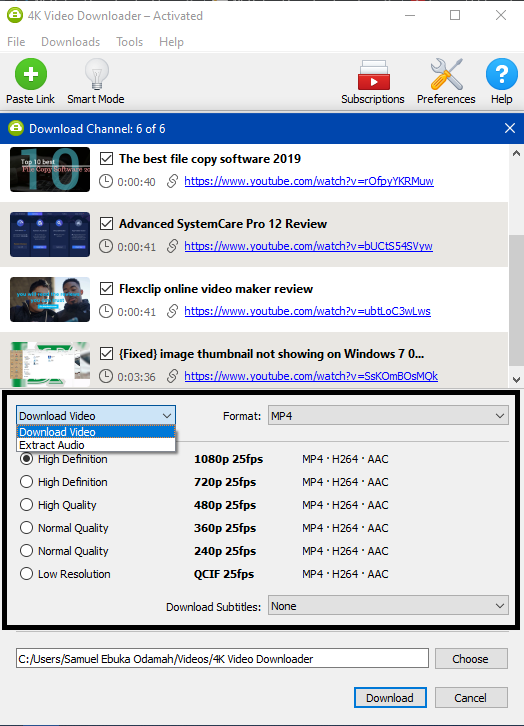Click the Choose folder button
Image resolution: width=524 pixels, height=726 pixels.
[x=471, y=658]
